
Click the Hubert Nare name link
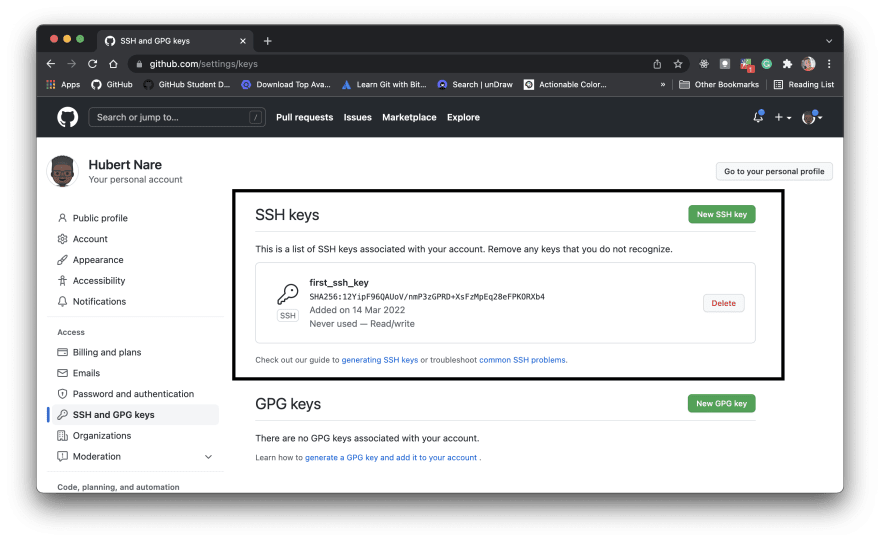(125, 165)
